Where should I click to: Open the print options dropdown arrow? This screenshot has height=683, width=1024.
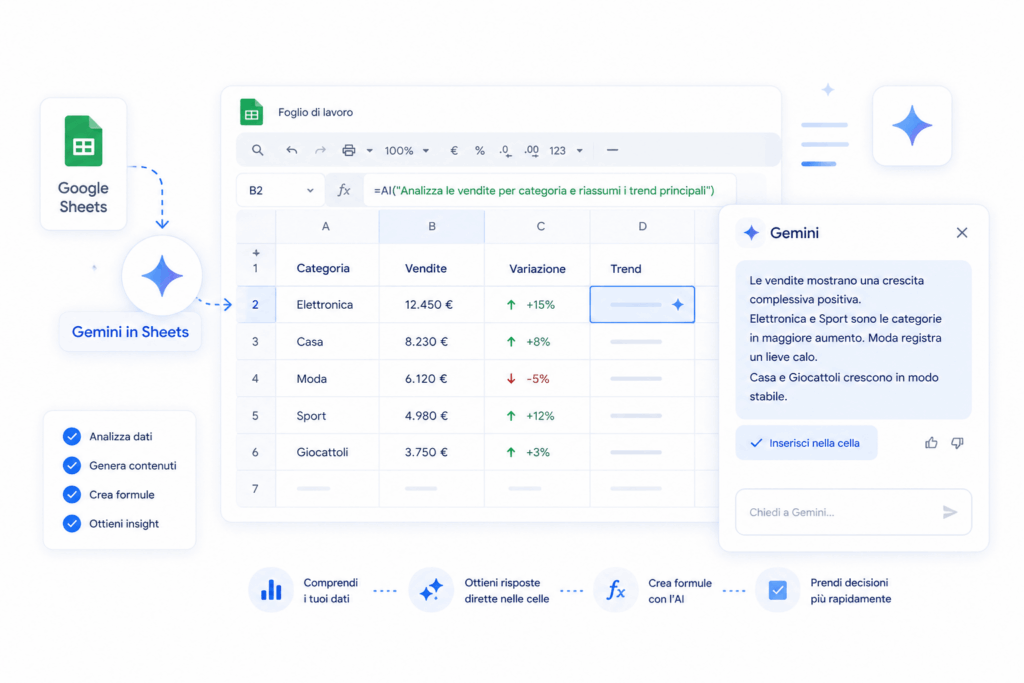click(370, 151)
